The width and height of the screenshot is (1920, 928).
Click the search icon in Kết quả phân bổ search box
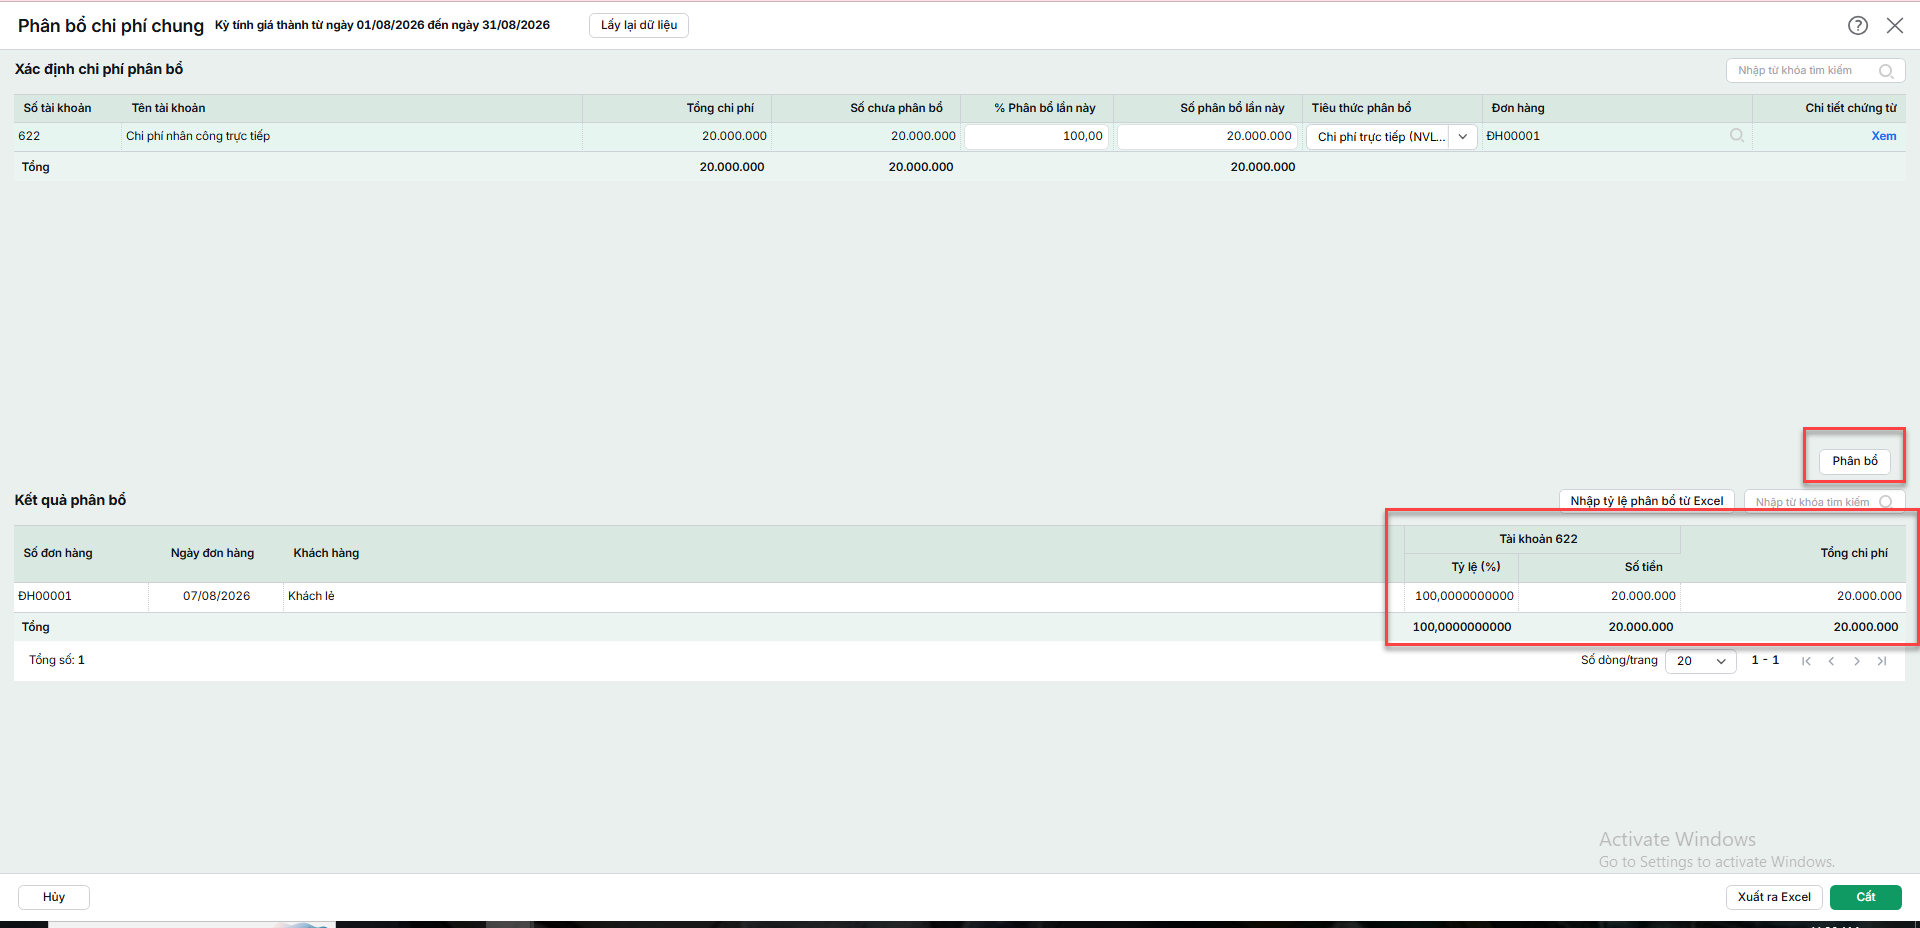[1885, 502]
